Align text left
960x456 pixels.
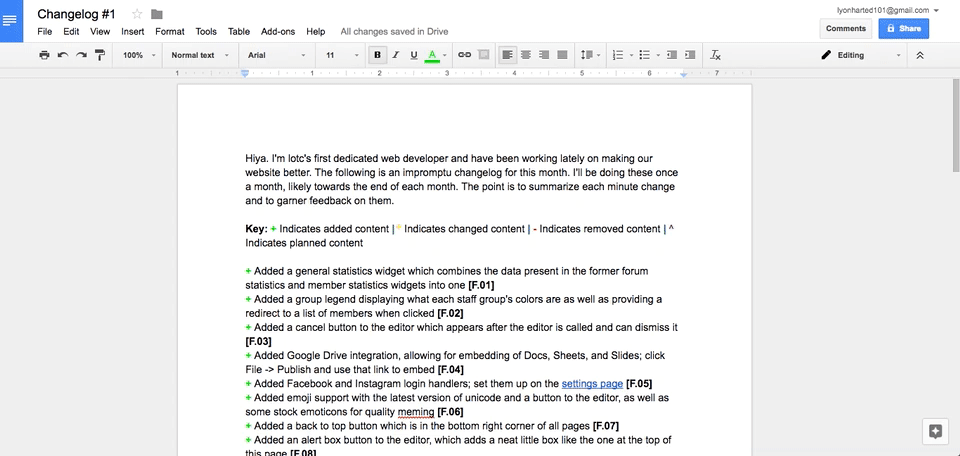pos(507,55)
